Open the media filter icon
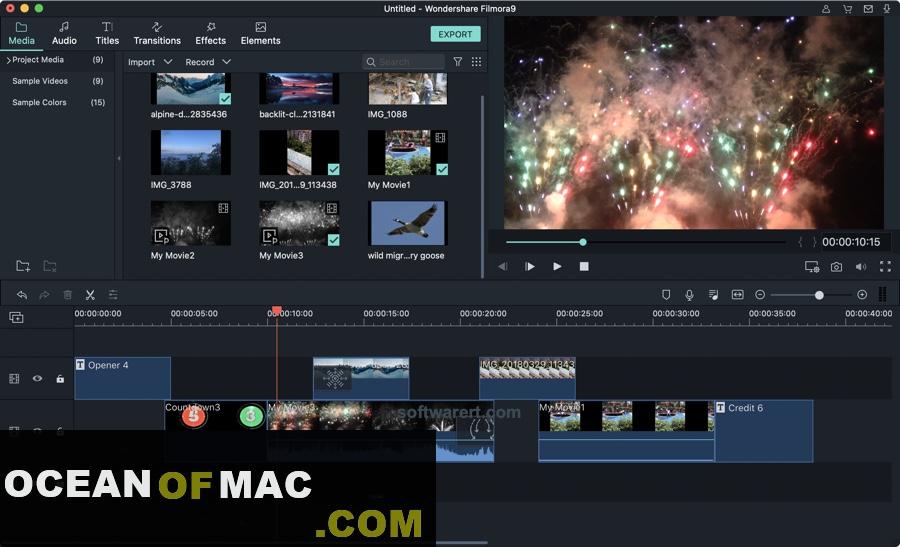The height and width of the screenshot is (547, 900). click(x=457, y=62)
